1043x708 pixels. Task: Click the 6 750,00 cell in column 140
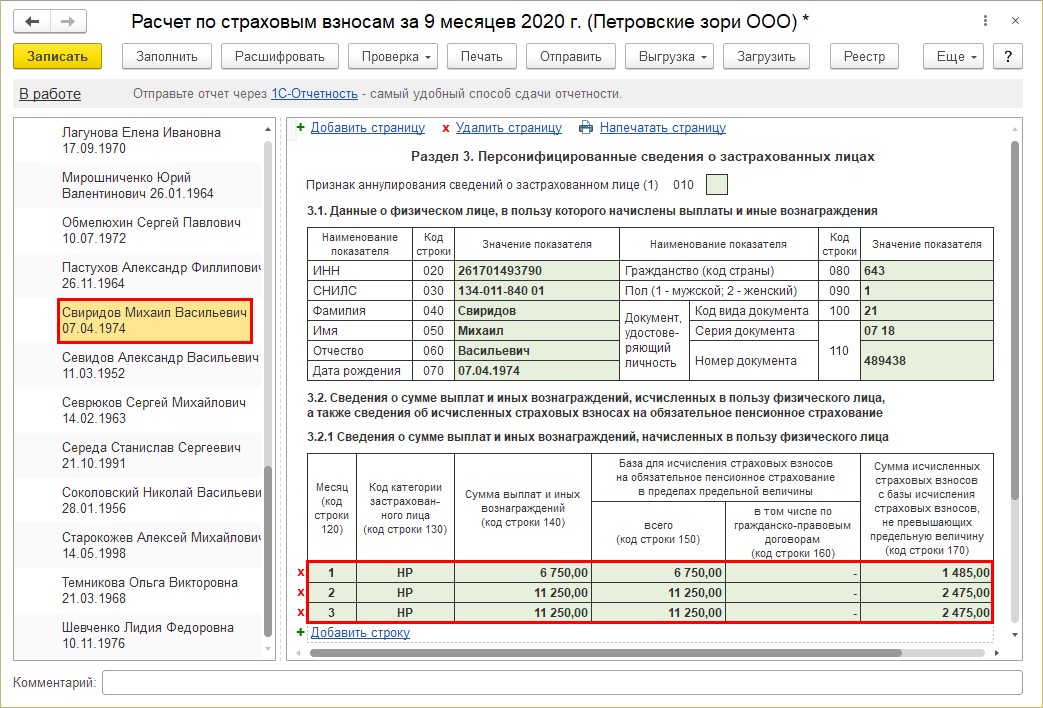pyautogui.click(x=523, y=572)
